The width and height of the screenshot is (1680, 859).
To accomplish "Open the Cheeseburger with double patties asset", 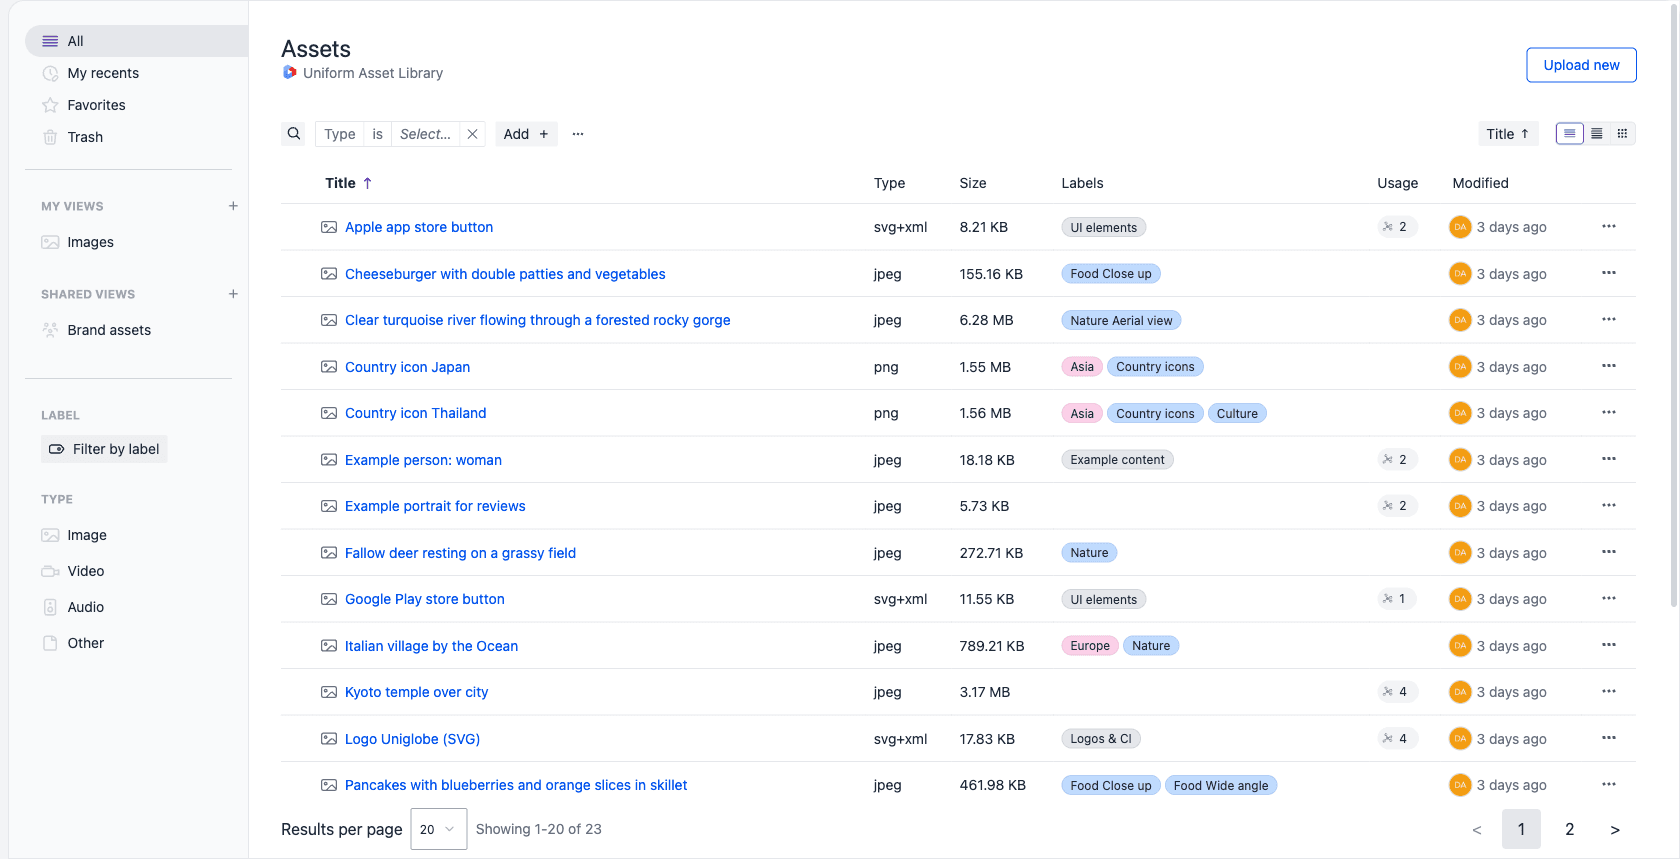I will point(505,274).
